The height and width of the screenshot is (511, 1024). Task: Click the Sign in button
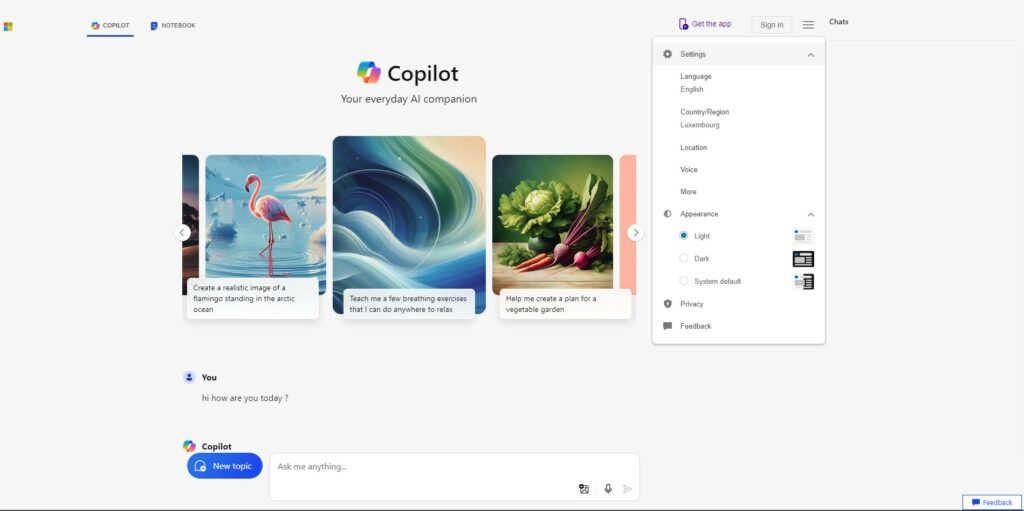(771, 25)
